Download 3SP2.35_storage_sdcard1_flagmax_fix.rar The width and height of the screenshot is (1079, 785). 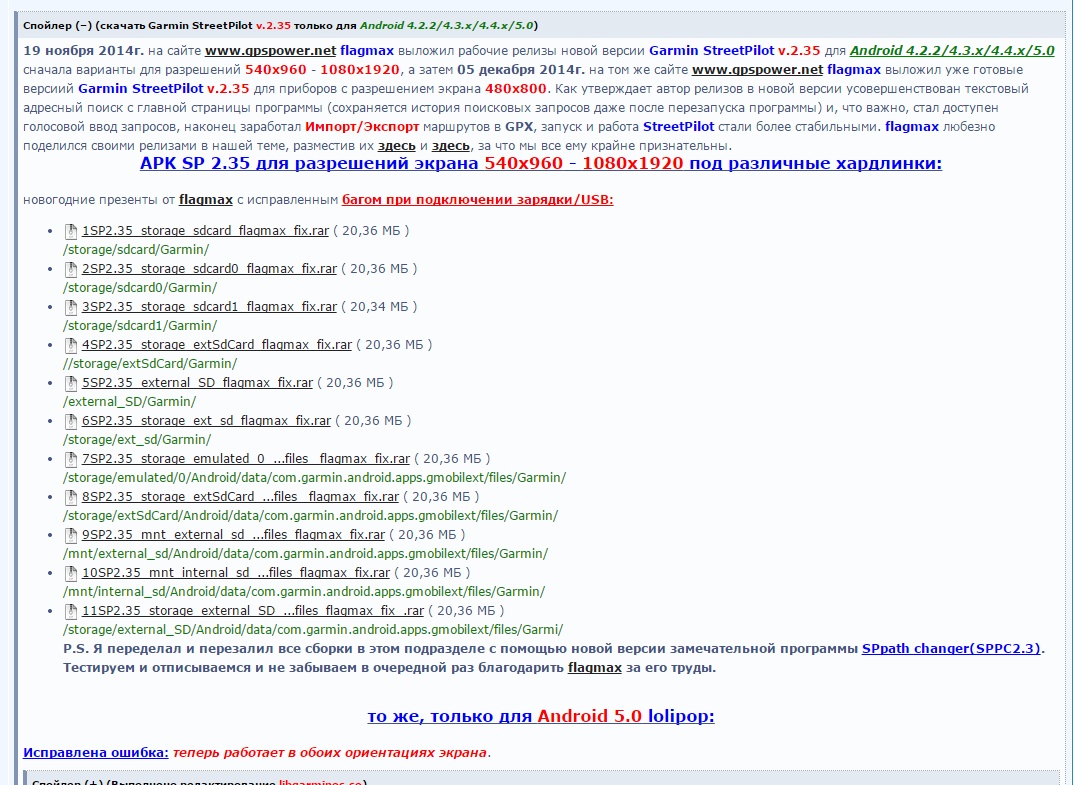pos(209,306)
